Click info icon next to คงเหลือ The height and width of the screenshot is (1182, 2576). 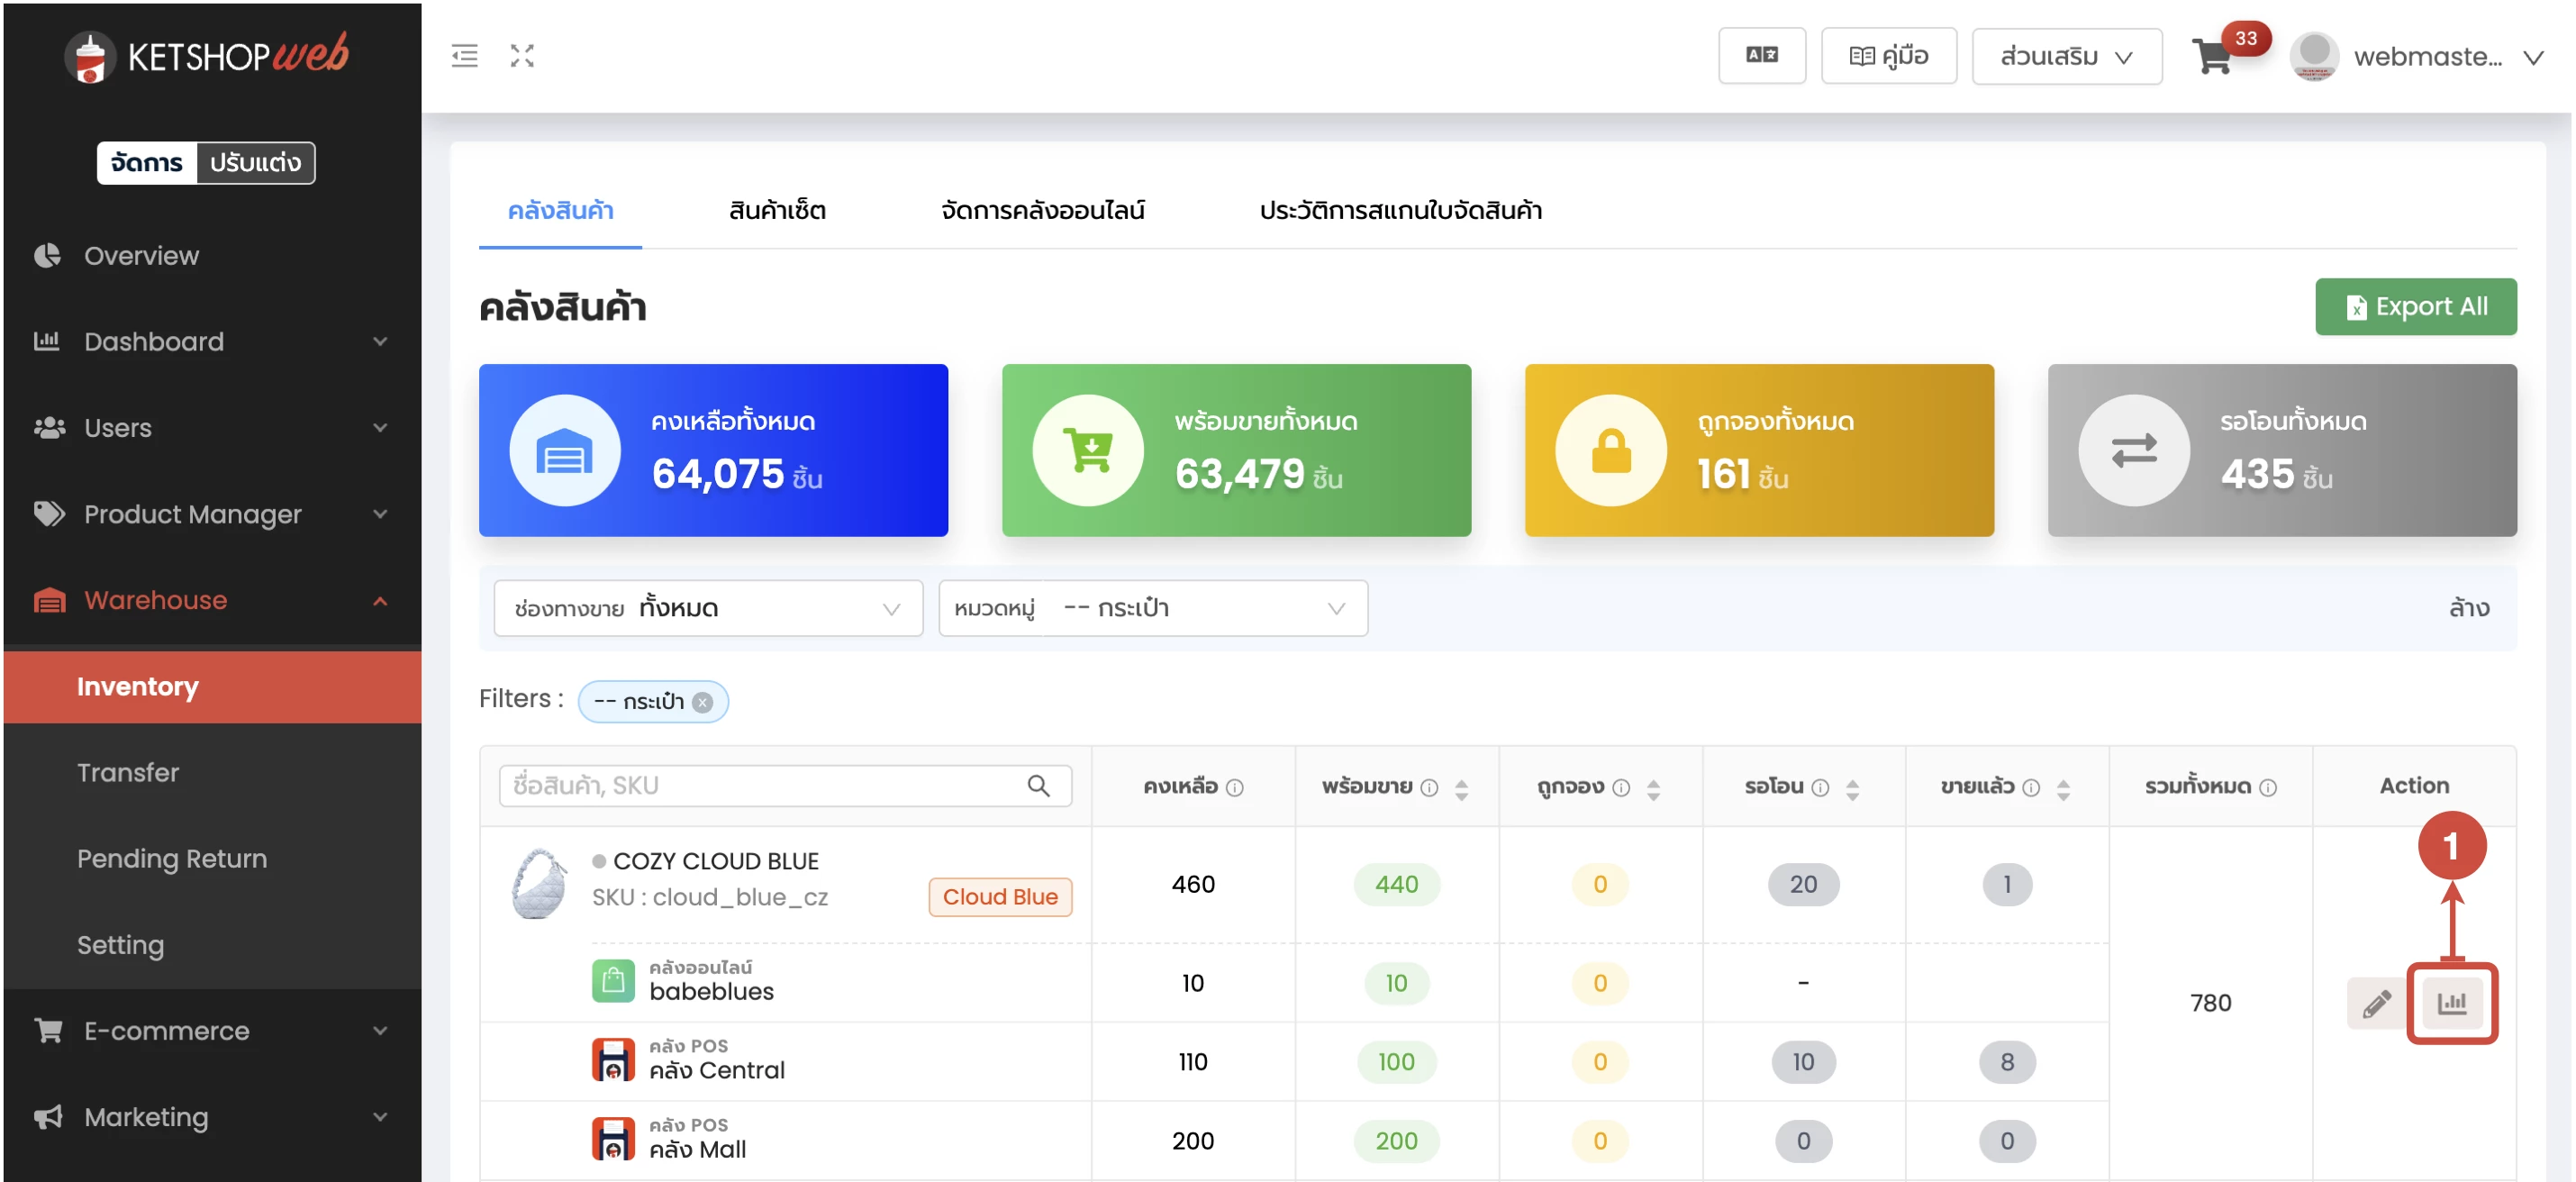(x=1235, y=788)
